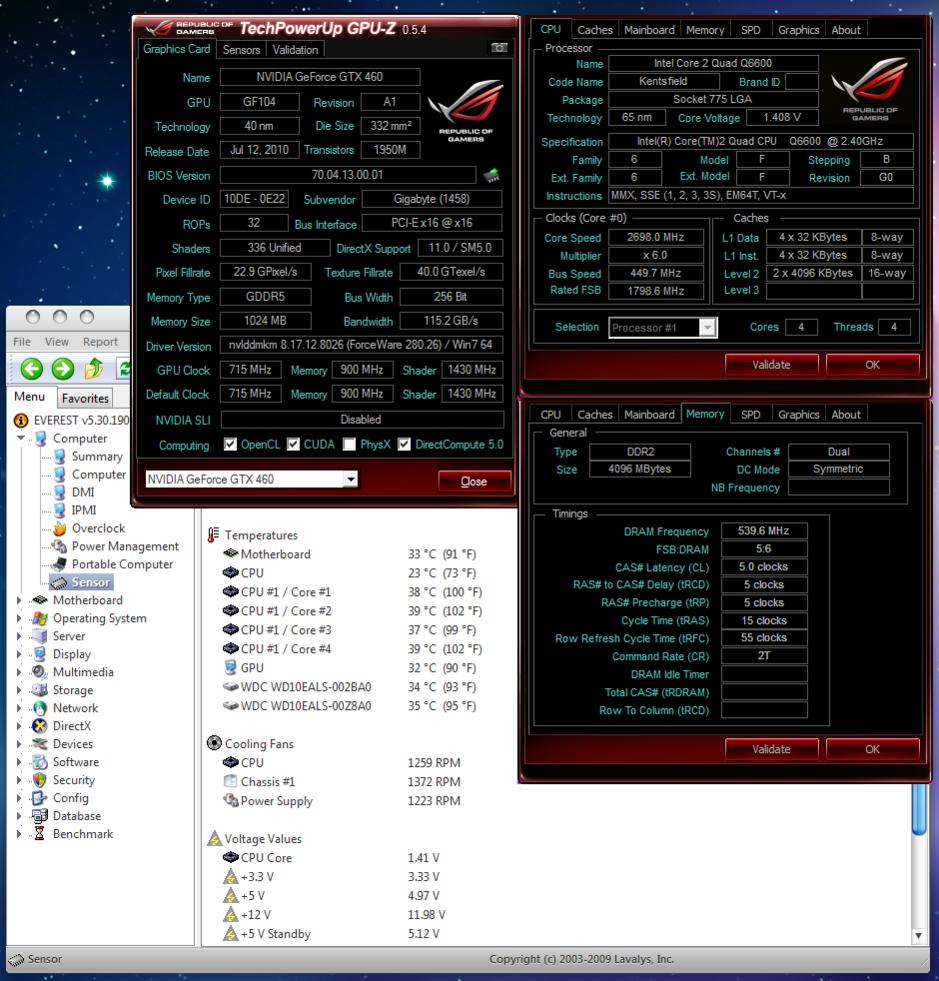Click the Up folder arrow in EVEREST toolbar

(94, 369)
